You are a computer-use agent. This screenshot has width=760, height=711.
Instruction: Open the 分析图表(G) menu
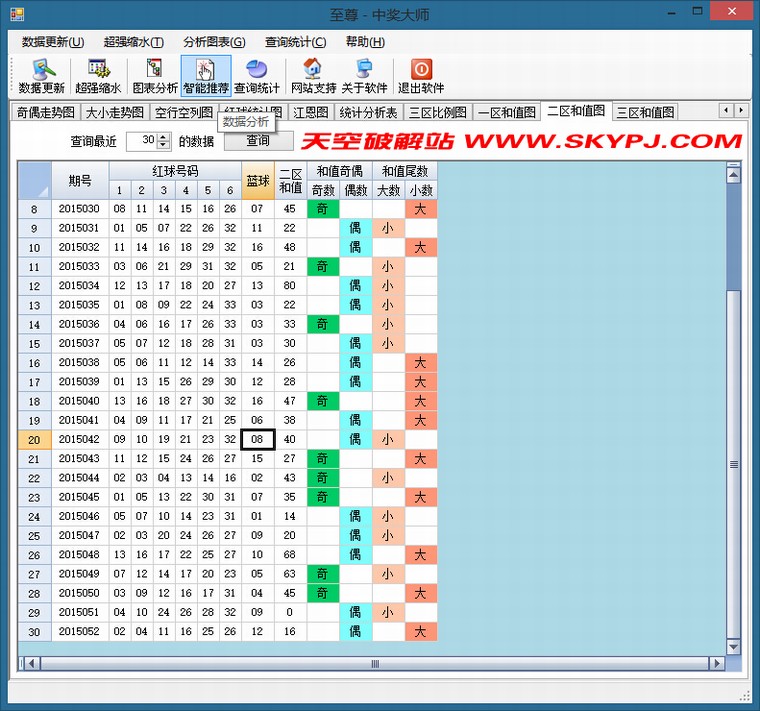tap(213, 42)
